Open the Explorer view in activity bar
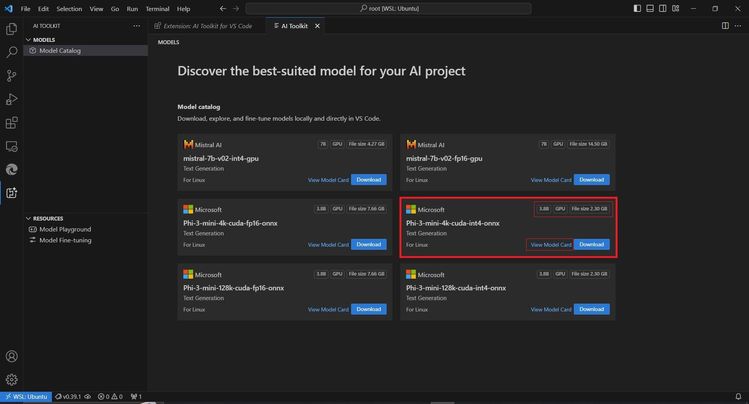The width and height of the screenshot is (749, 404). pyautogui.click(x=11, y=29)
